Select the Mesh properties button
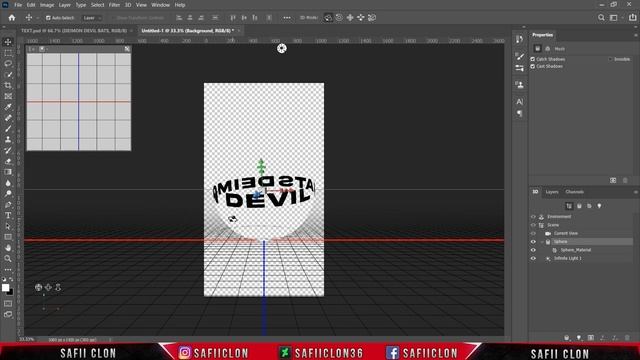Viewport: 640px width, 360px height. 538,49
